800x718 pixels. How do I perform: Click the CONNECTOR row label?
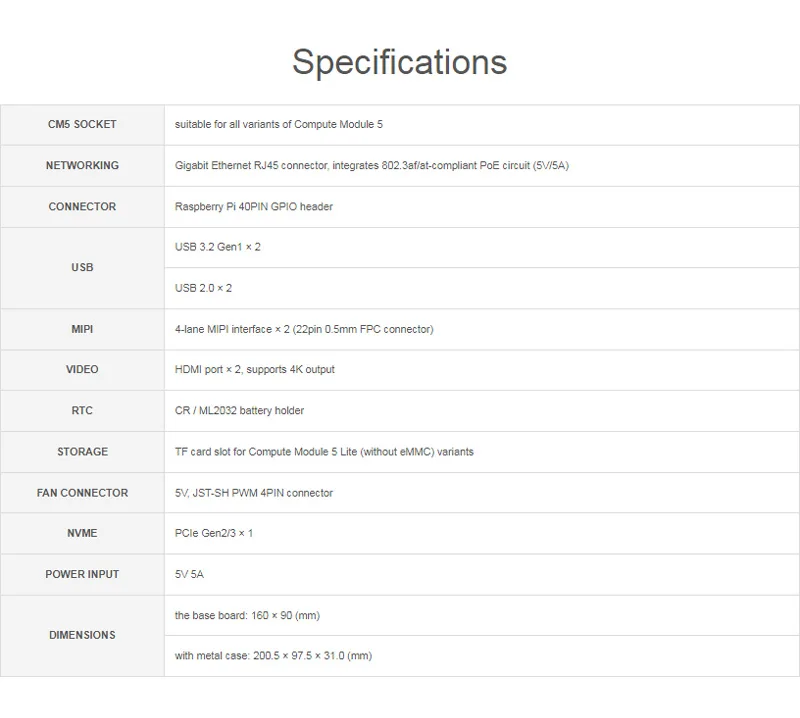[x=82, y=207]
